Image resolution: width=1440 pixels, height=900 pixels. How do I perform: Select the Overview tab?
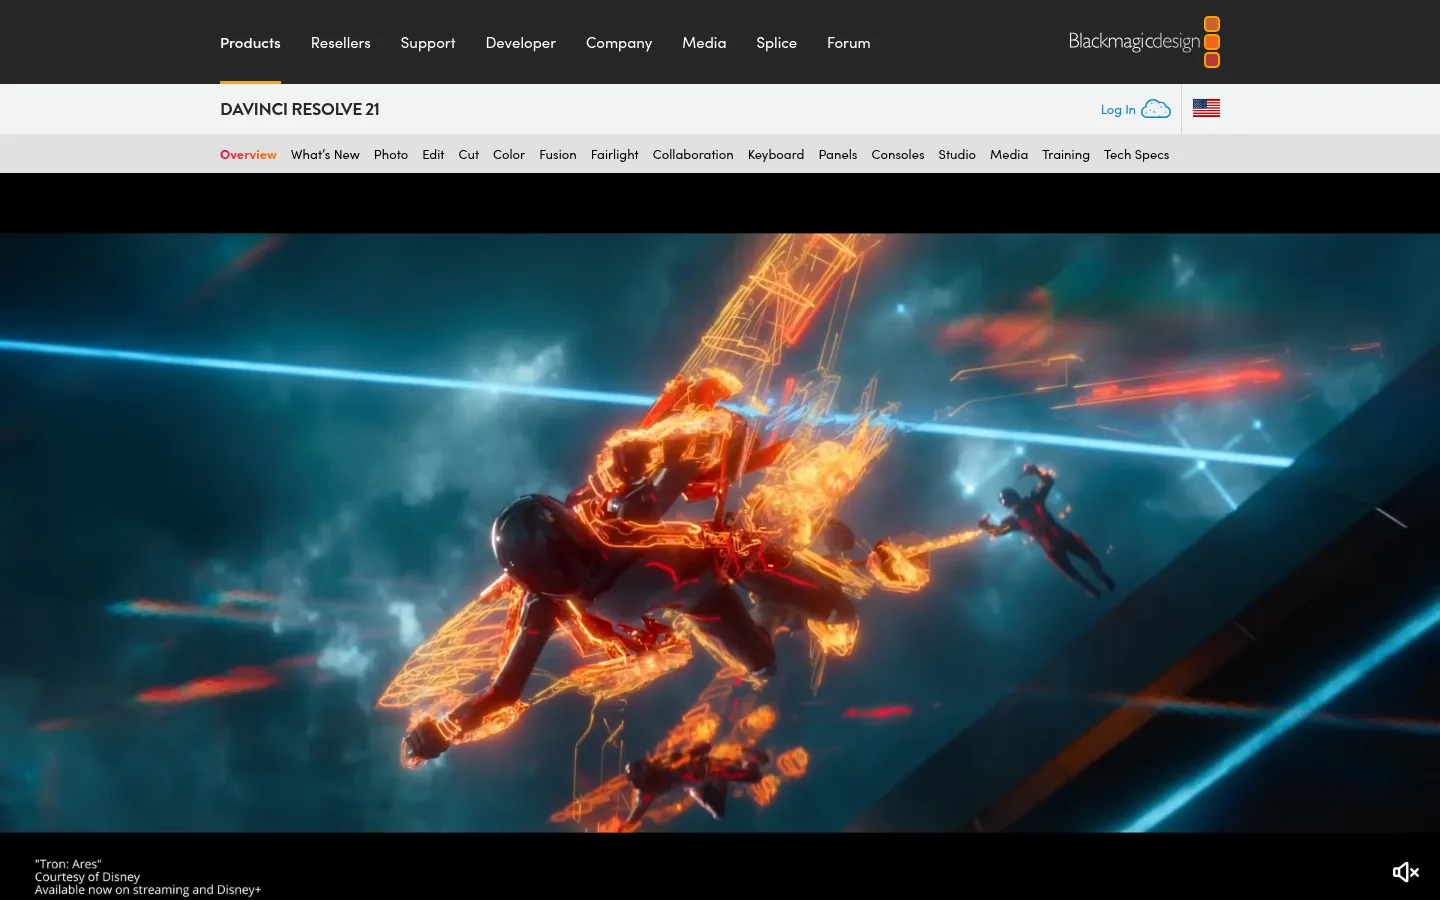pyautogui.click(x=248, y=155)
